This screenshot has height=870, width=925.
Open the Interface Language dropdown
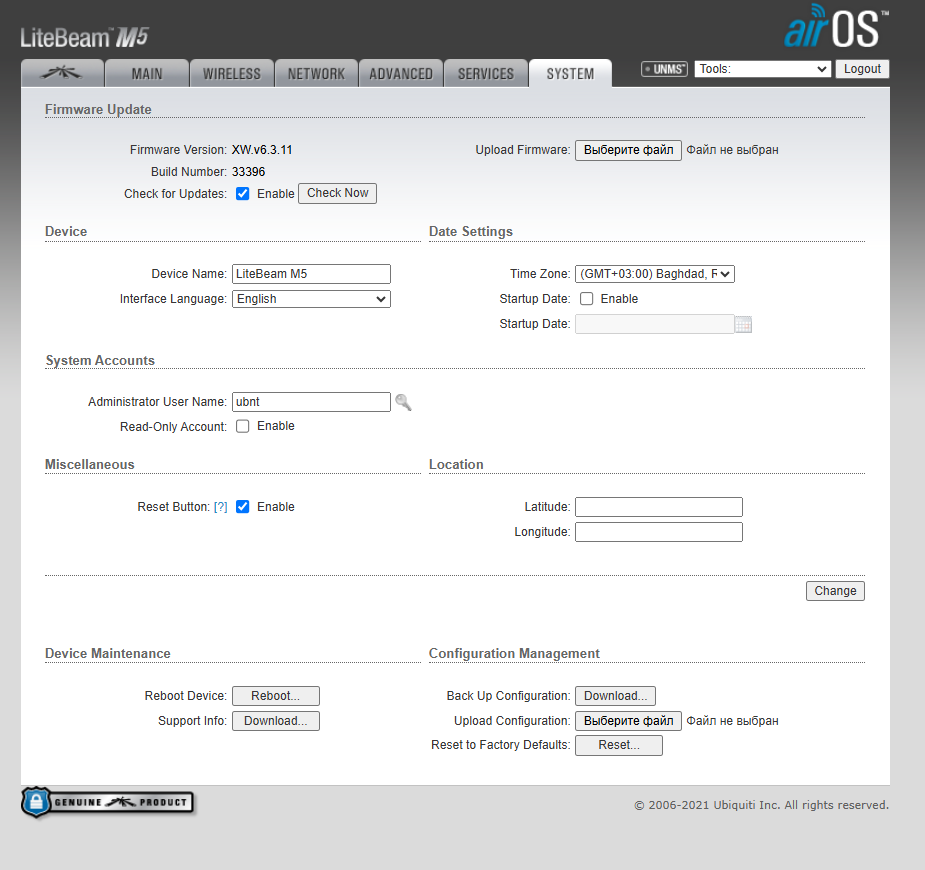point(311,299)
